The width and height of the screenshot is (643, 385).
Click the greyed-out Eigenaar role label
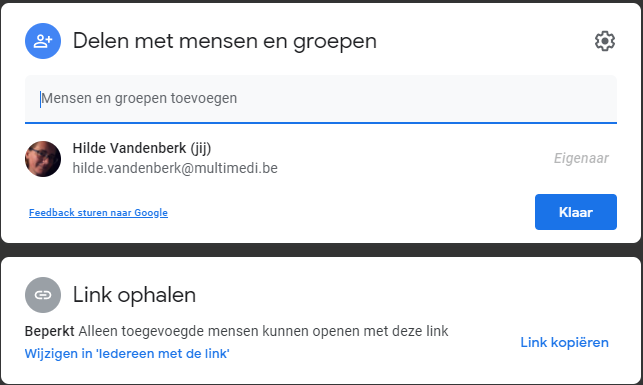pyautogui.click(x=581, y=158)
